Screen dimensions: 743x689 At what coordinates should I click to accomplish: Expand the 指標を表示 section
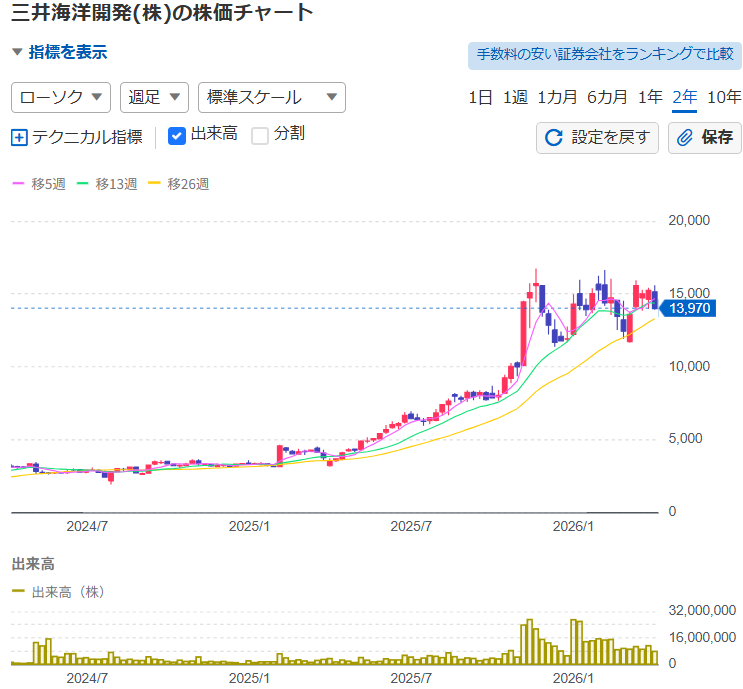pyautogui.click(x=60, y=52)
